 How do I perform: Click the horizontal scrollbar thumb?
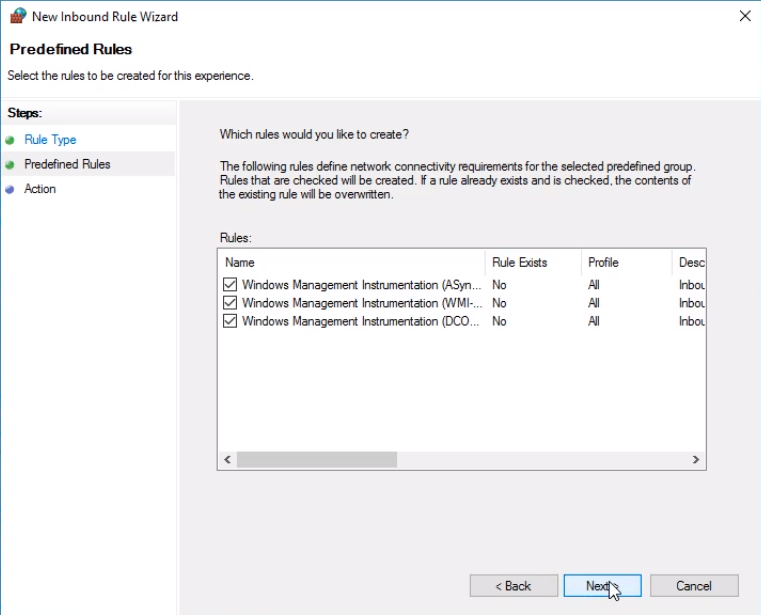317,459
